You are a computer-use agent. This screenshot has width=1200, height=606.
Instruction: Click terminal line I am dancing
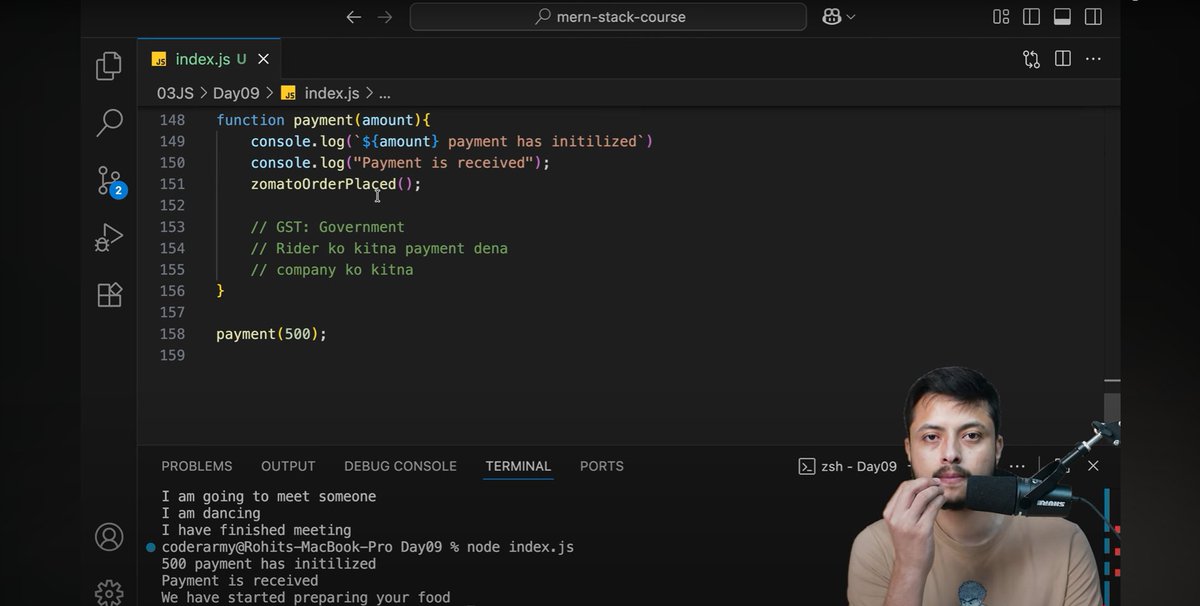[211, 513]
